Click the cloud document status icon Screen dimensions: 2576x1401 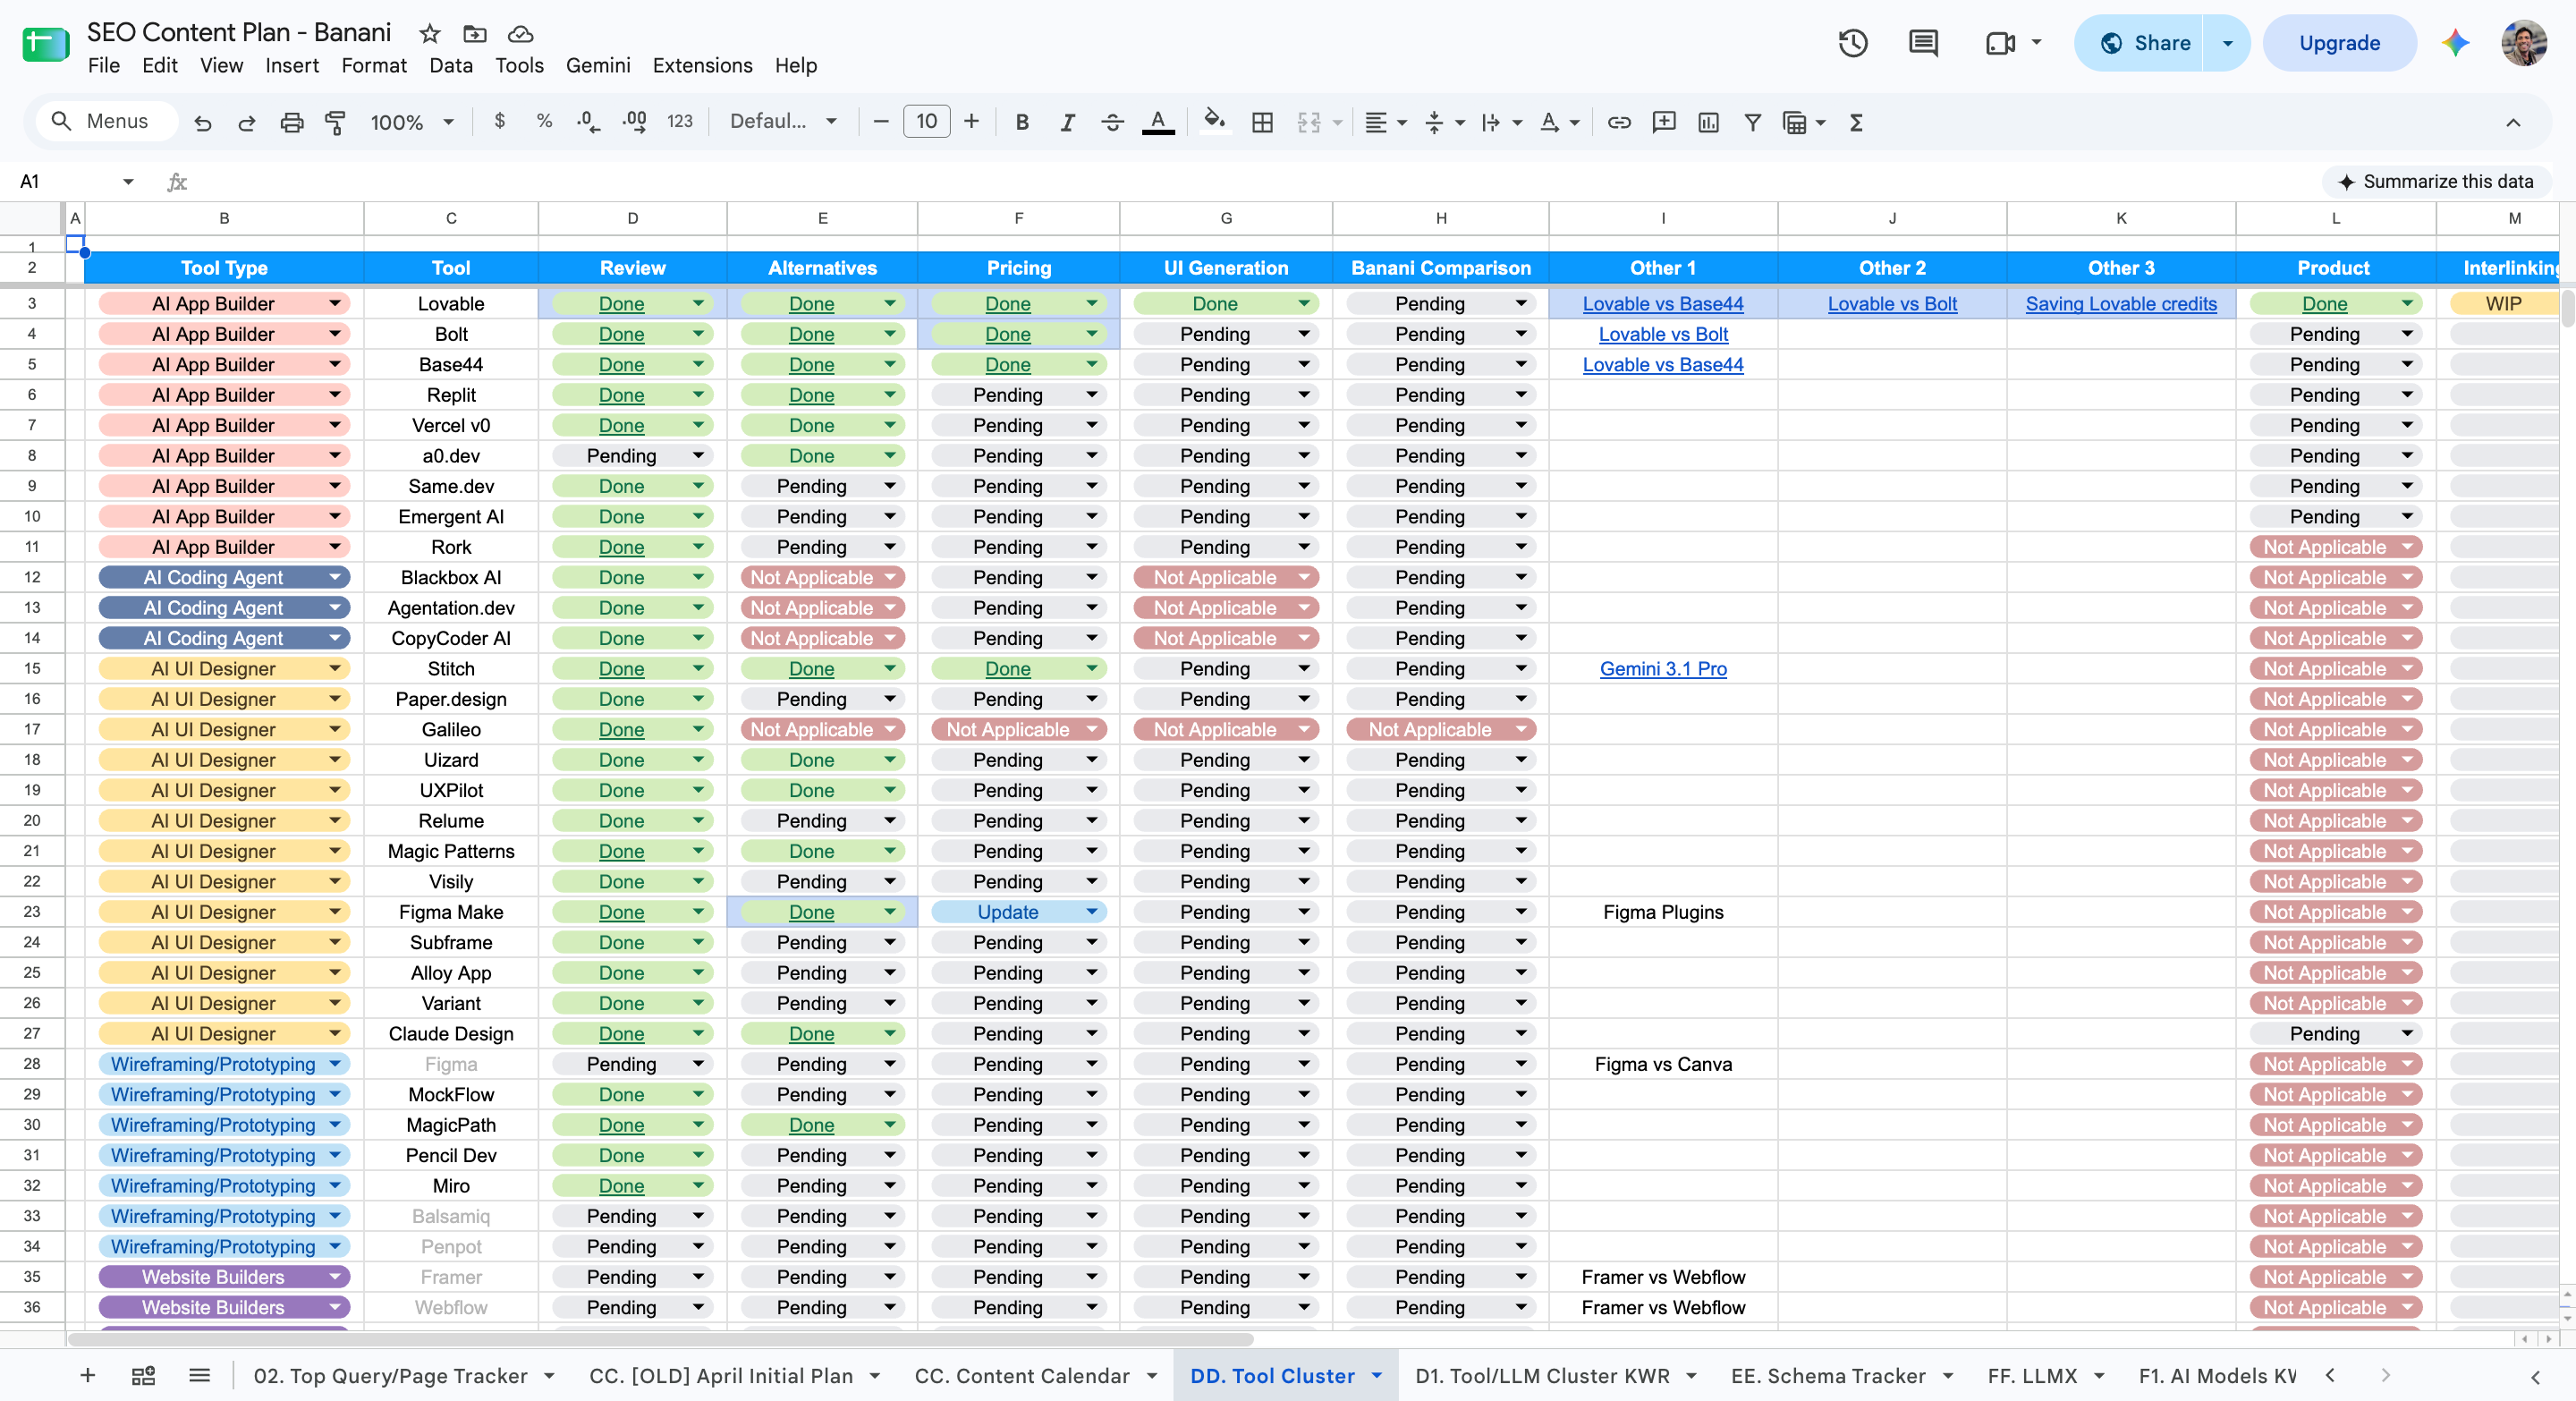point(520,33)
